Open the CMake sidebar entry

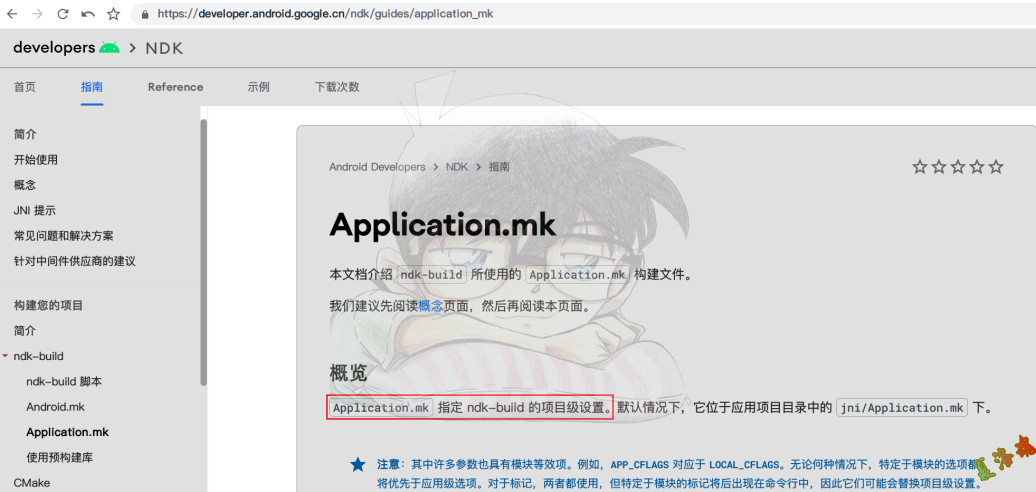32,483
